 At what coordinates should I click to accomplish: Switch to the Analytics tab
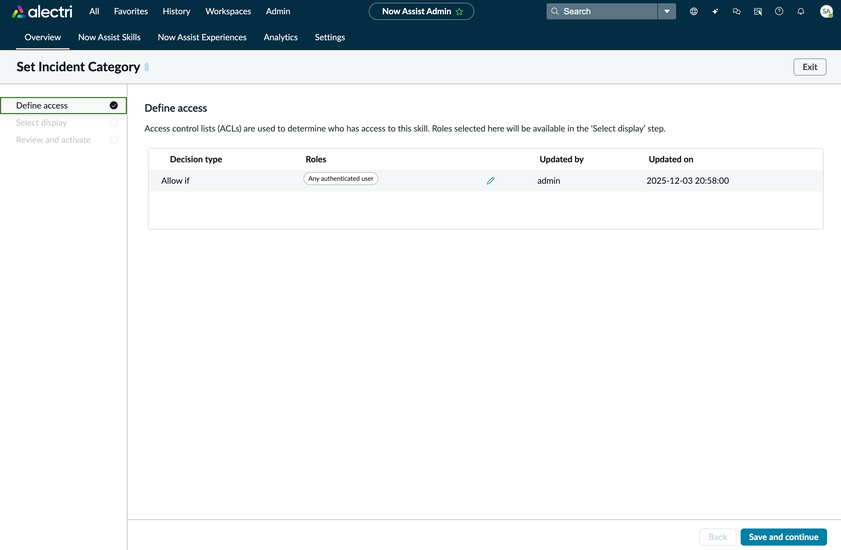pyautogui.click(x=281, y=37)
